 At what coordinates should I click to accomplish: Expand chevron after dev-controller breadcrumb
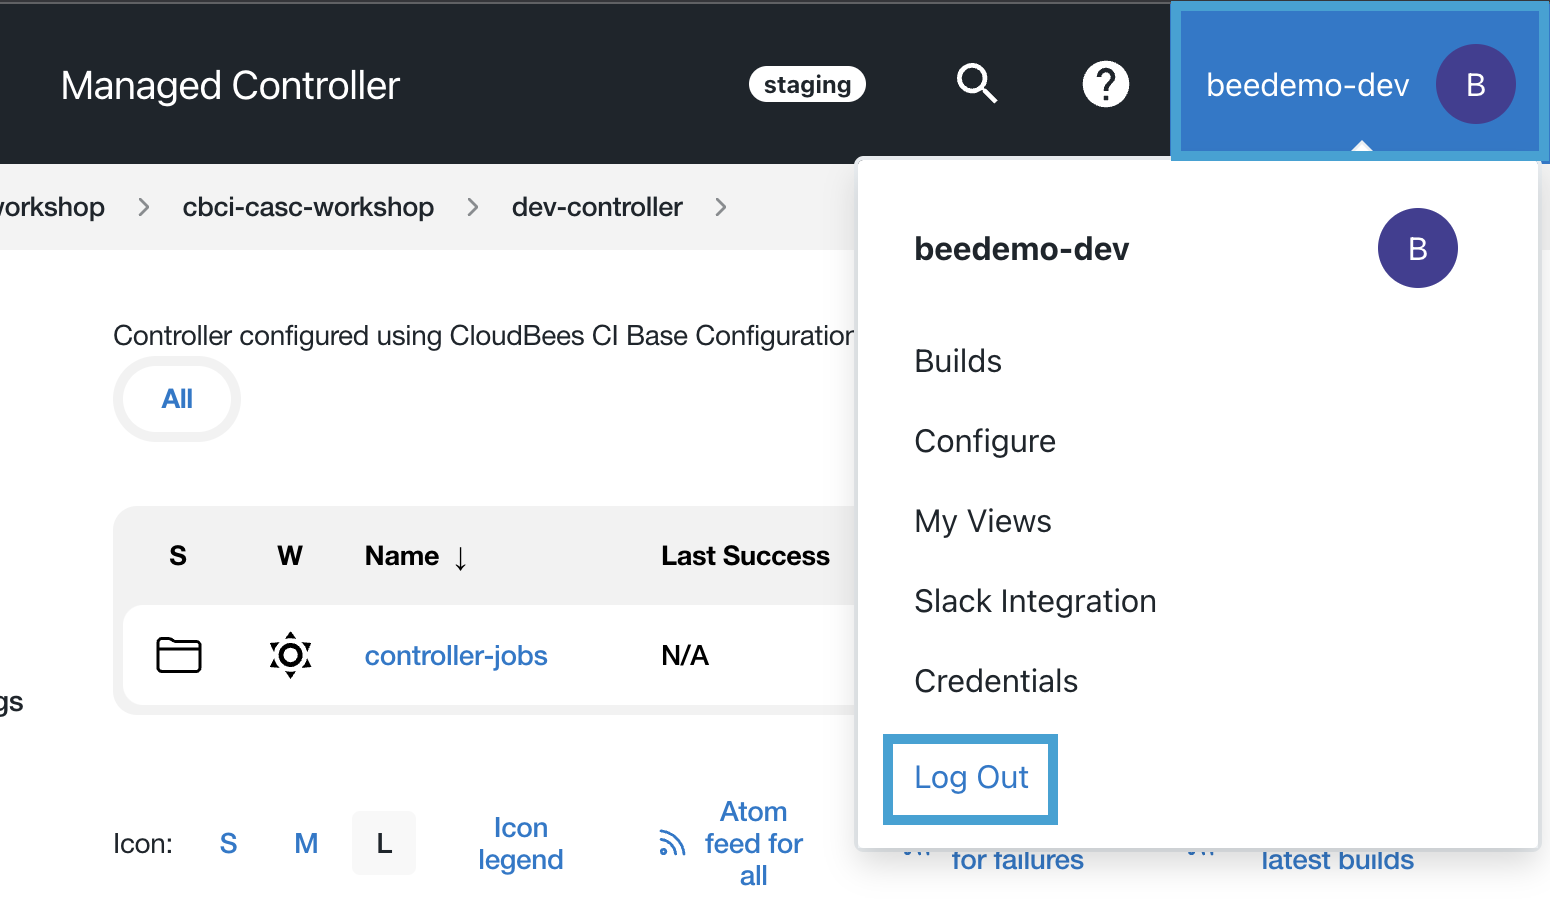[721, 207]
